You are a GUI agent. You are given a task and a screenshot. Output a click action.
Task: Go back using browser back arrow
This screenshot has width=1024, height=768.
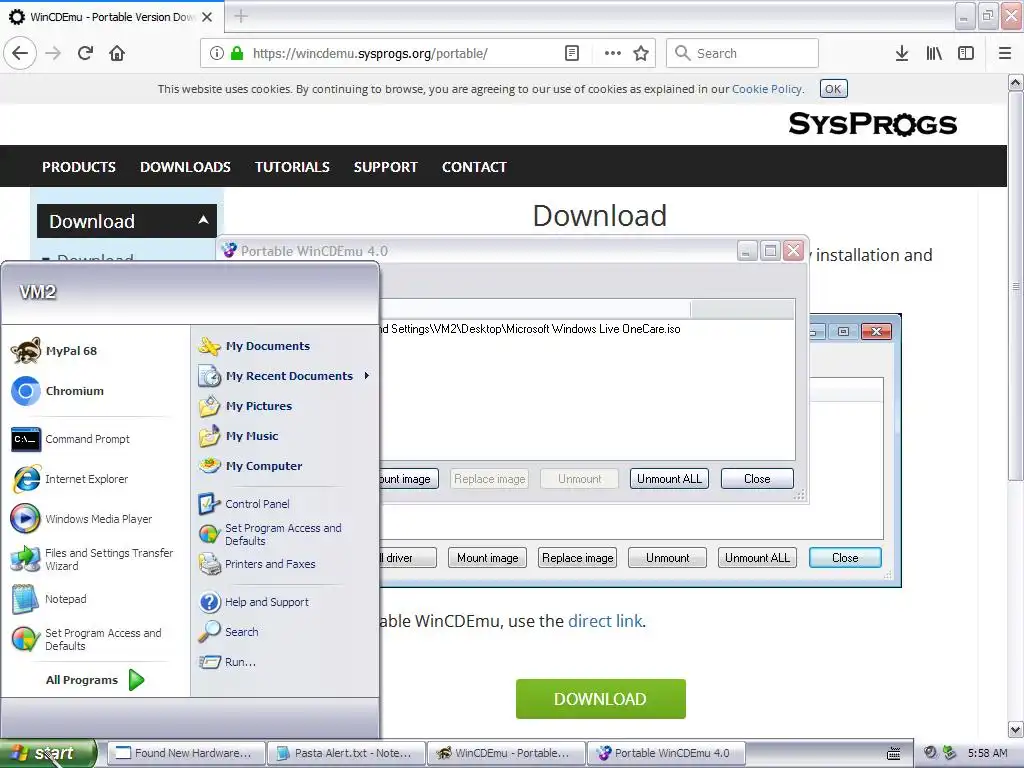click(20, 53)
